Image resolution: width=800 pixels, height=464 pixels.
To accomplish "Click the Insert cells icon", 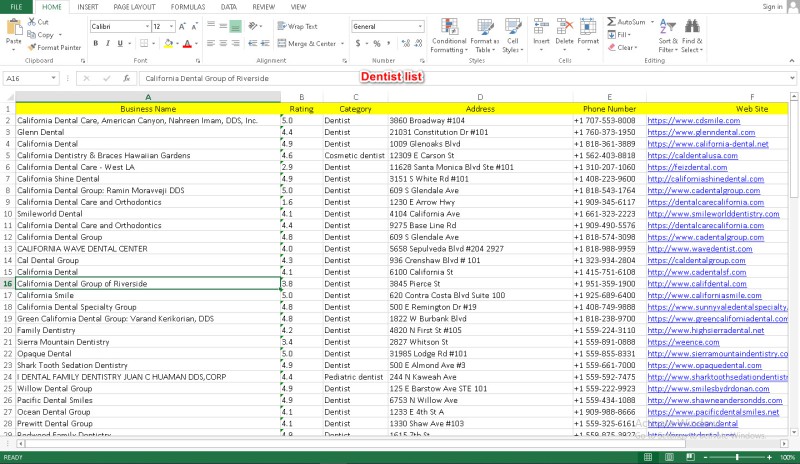I will click(541, 27).
